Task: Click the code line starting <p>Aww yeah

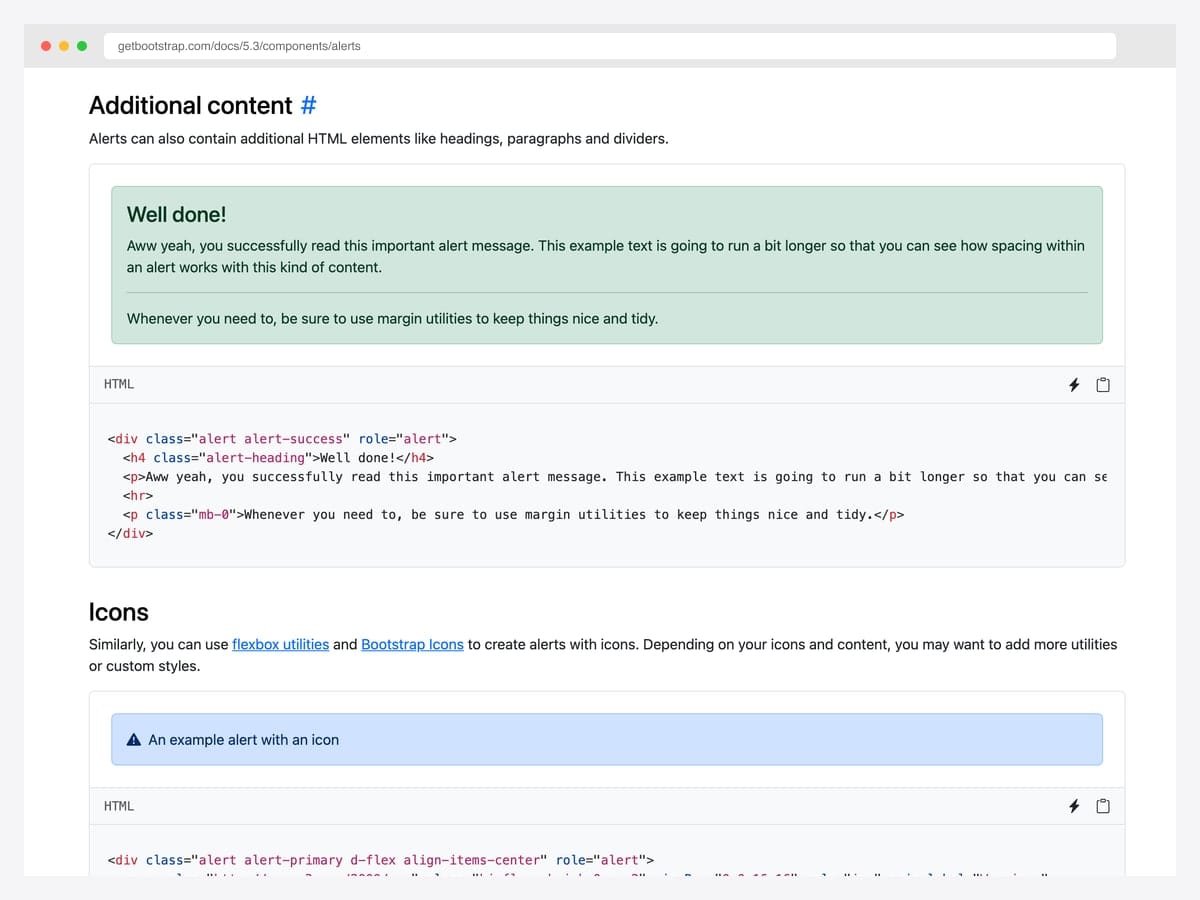Action: (614, 477)
